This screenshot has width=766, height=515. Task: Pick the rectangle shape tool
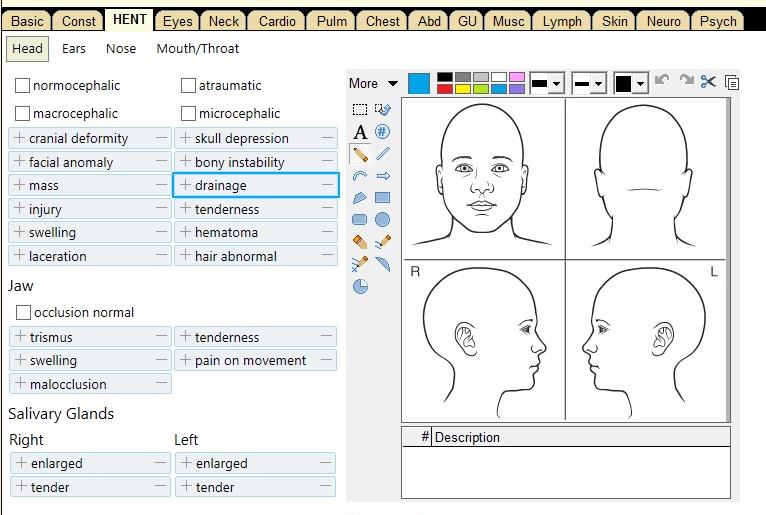(382, 198)
